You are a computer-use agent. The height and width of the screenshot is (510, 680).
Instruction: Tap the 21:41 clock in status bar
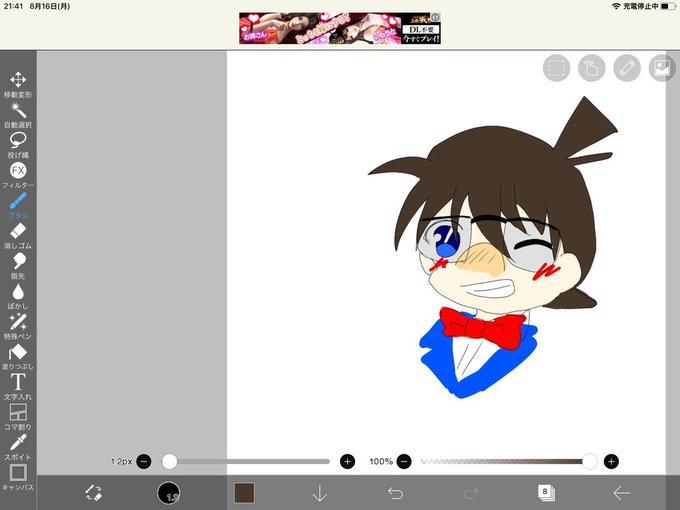click(13, 6)
